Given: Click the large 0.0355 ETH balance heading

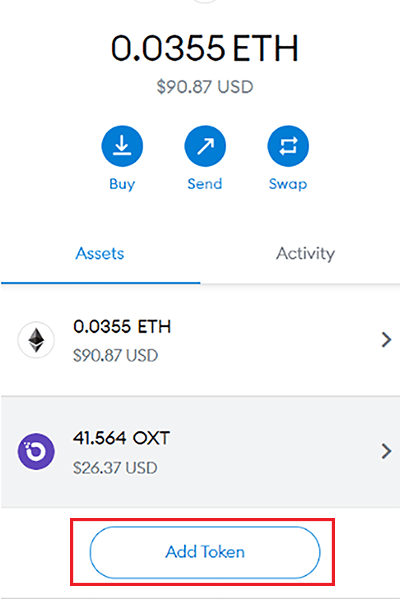Looking at the screenshot, I should click(x=205, y=48).
